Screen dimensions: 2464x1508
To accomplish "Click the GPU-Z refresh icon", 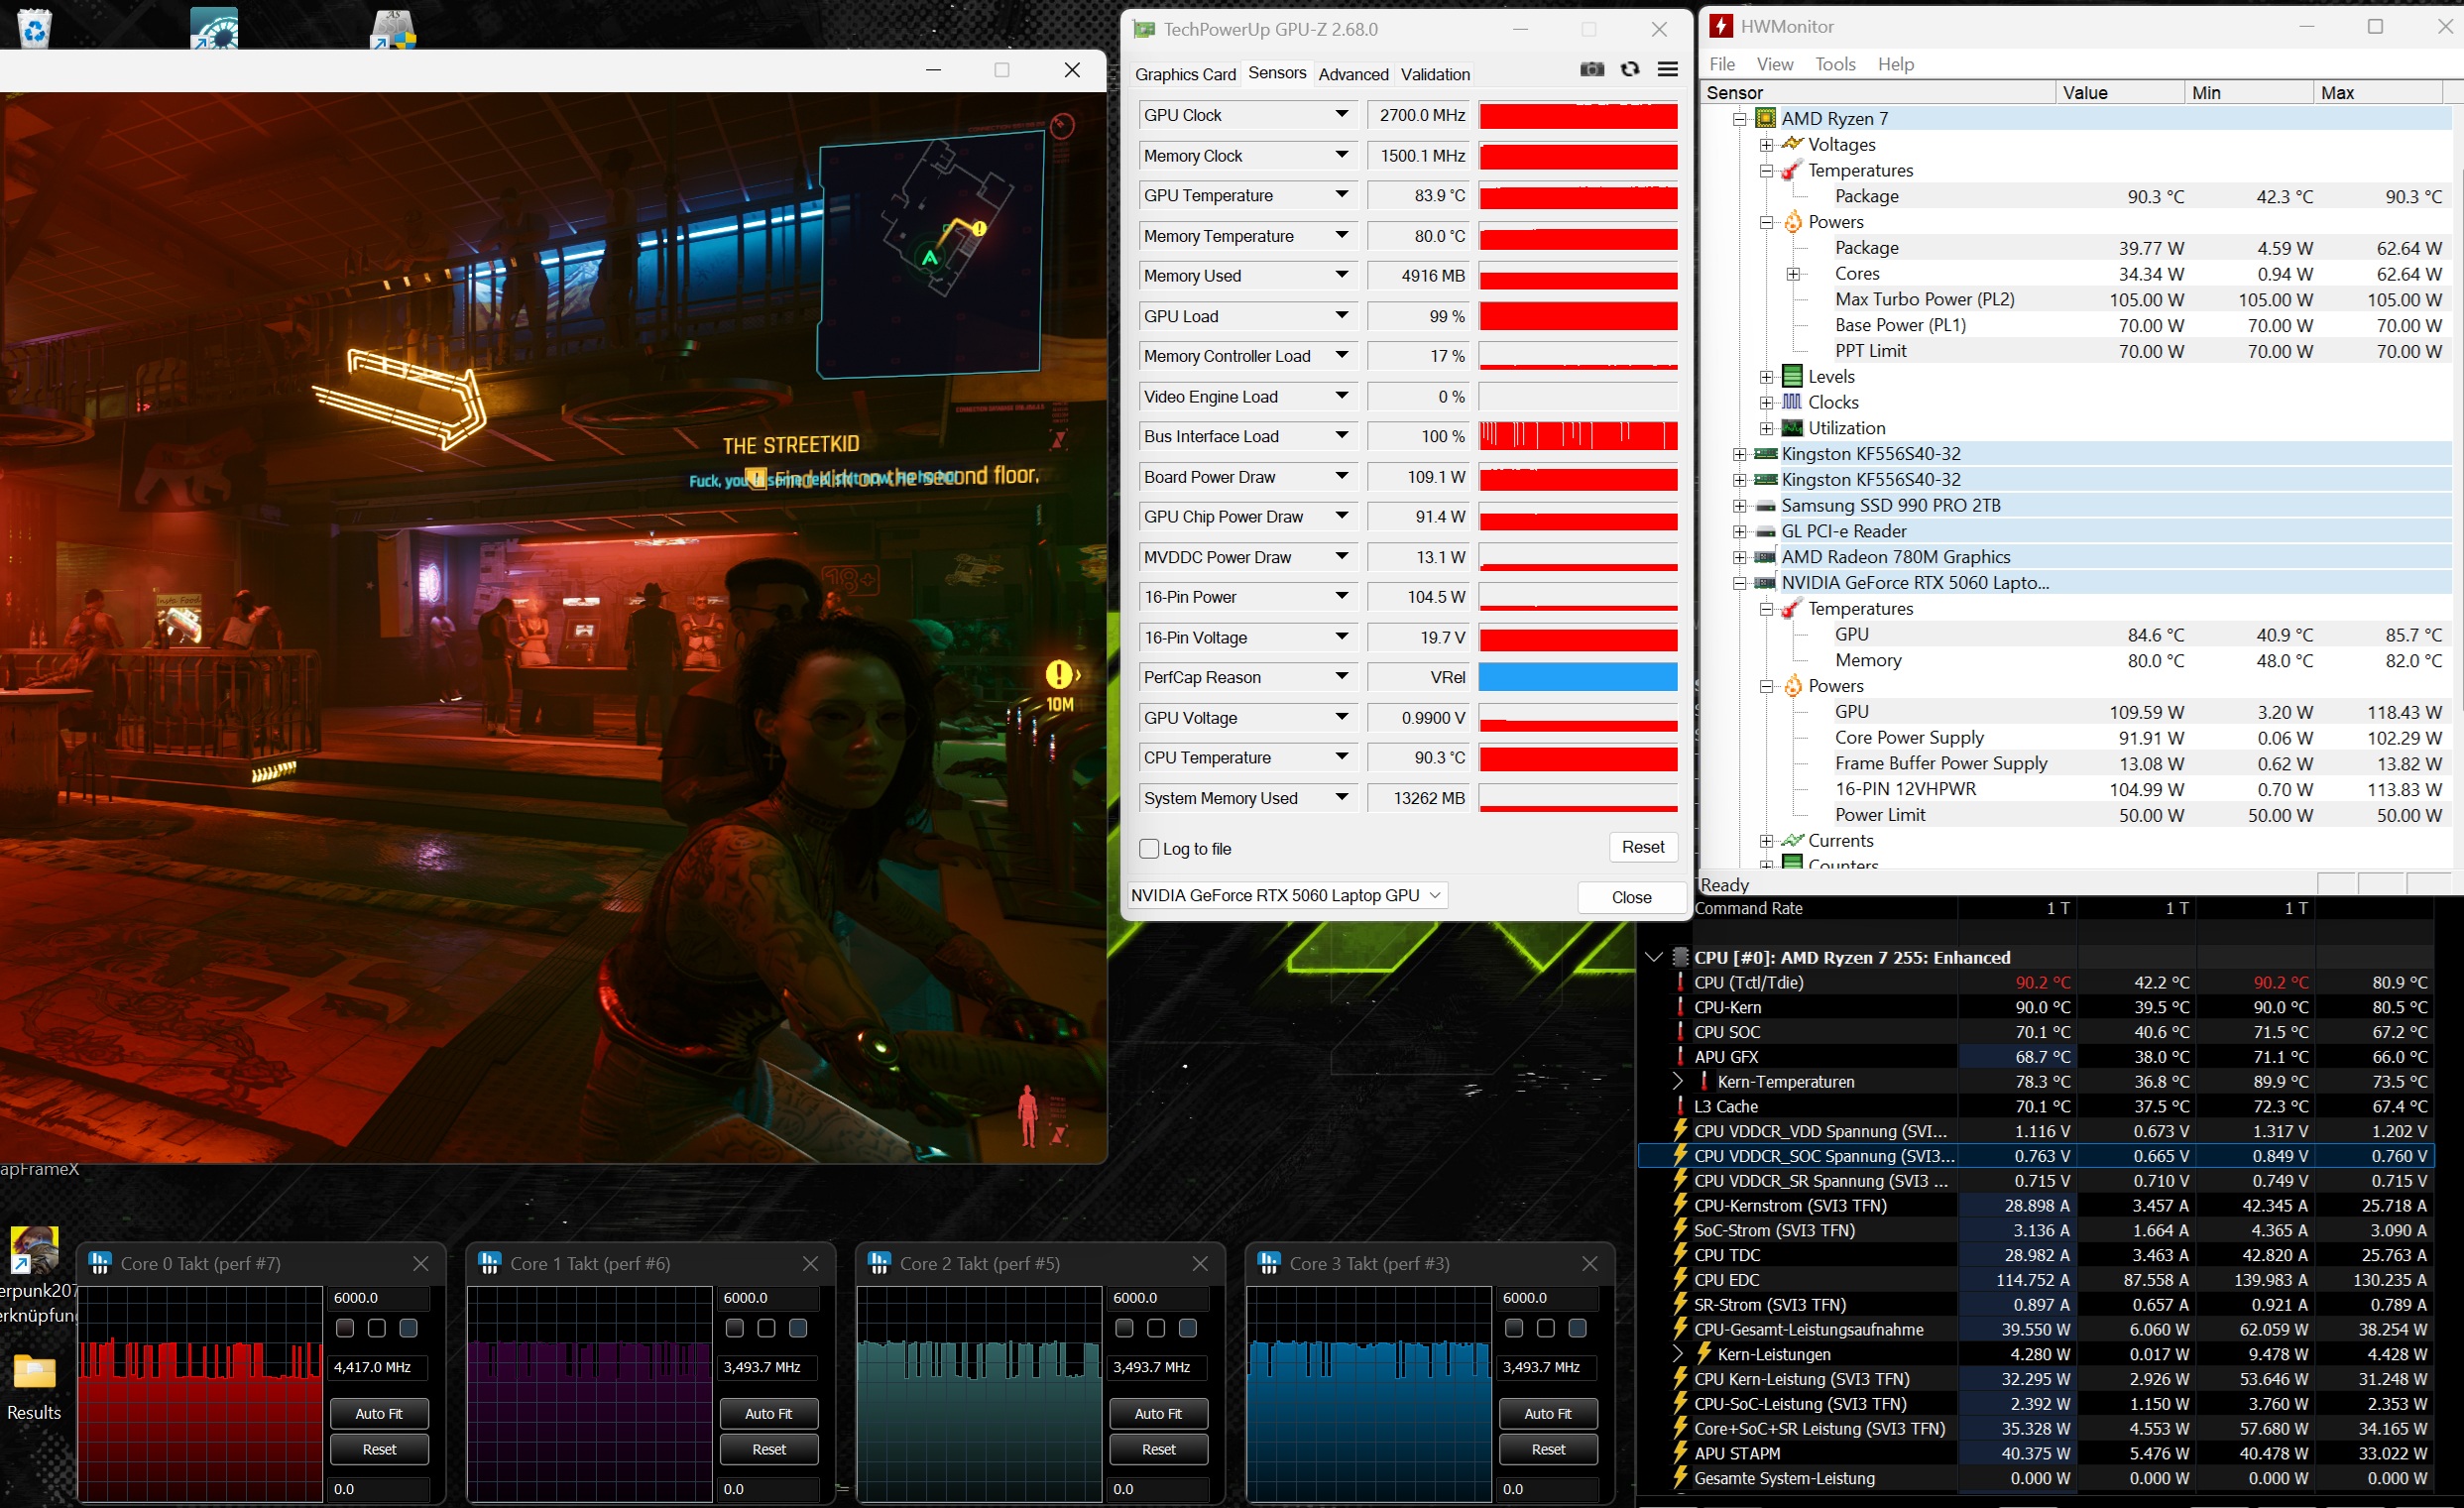I will pyautogui.click(x=1630, y=69).
